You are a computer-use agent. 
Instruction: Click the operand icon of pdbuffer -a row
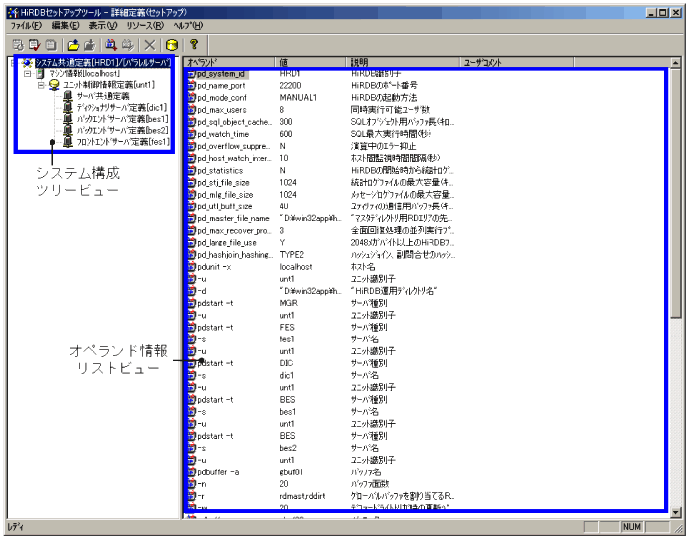coord(191,472)
